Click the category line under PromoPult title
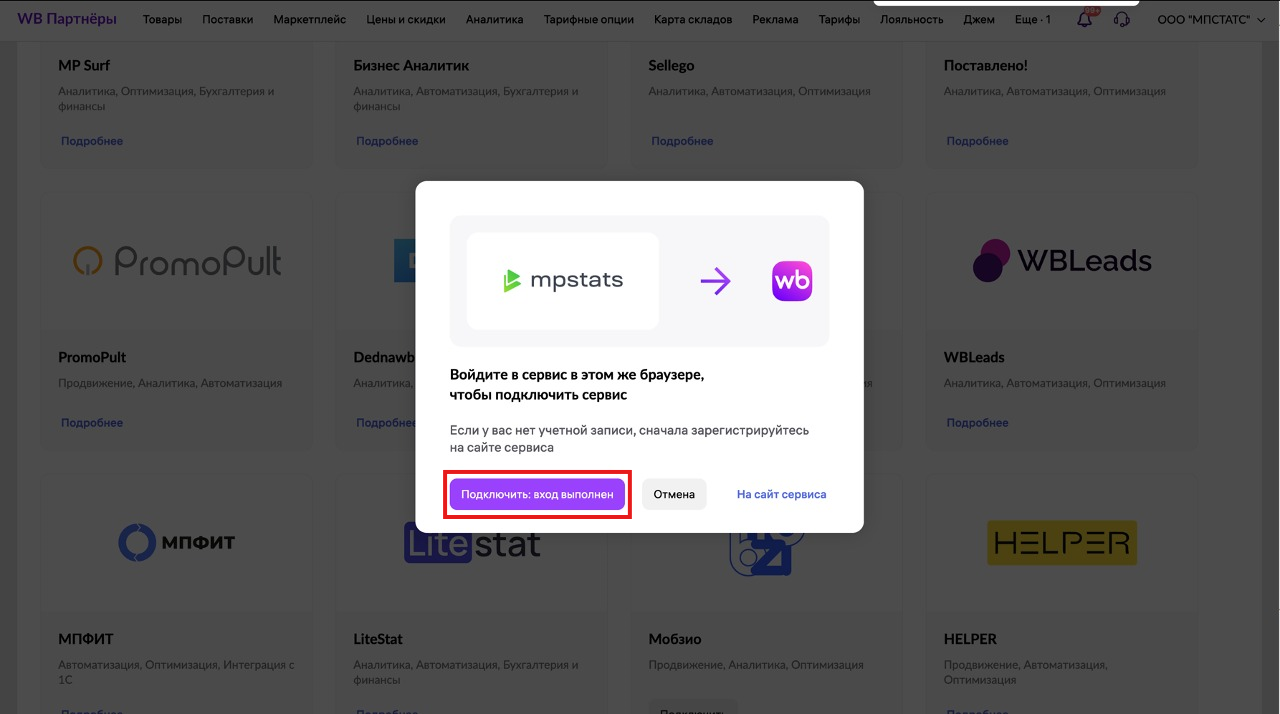This screenshot has height=714, width=1280. (x=170, y=383)
